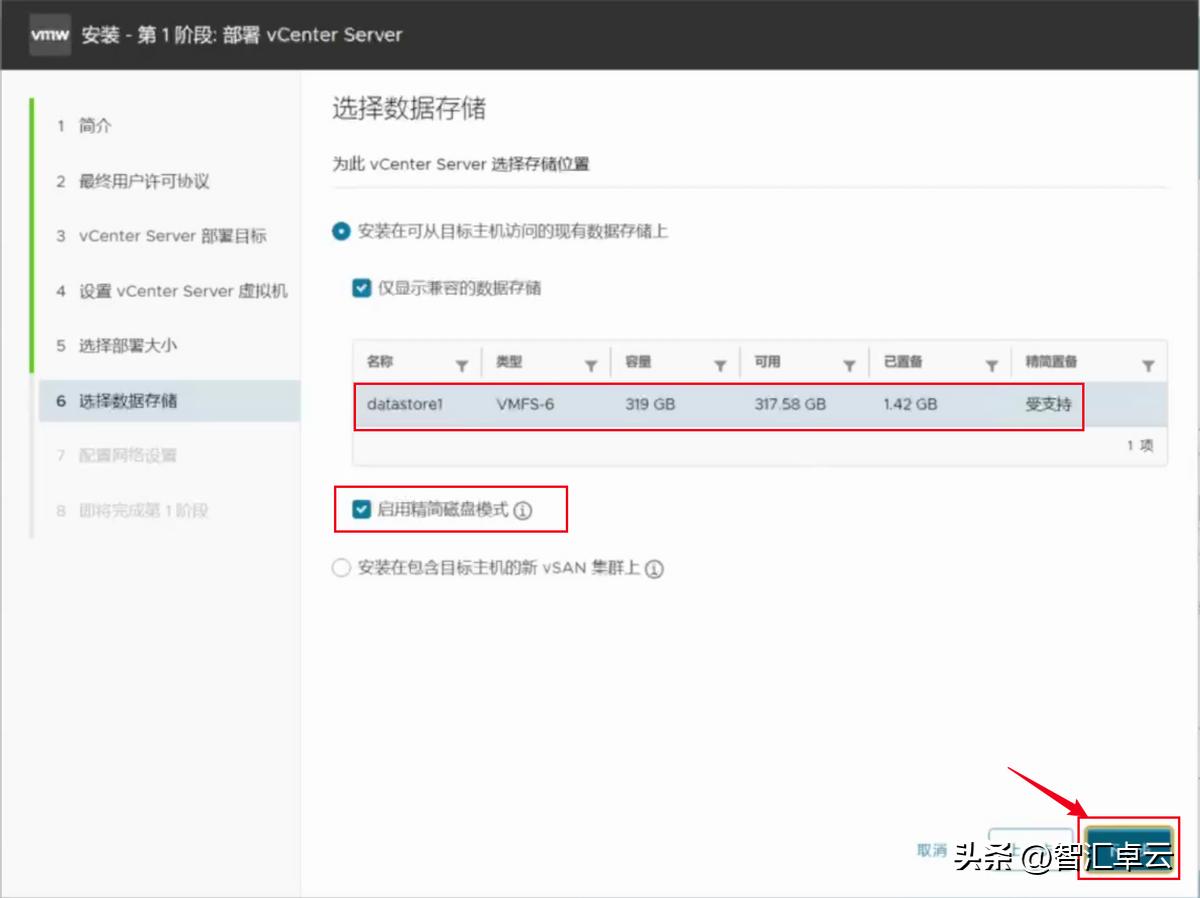Open filter for 类型 column
The image size is (1200, 898).
point(591,365)
